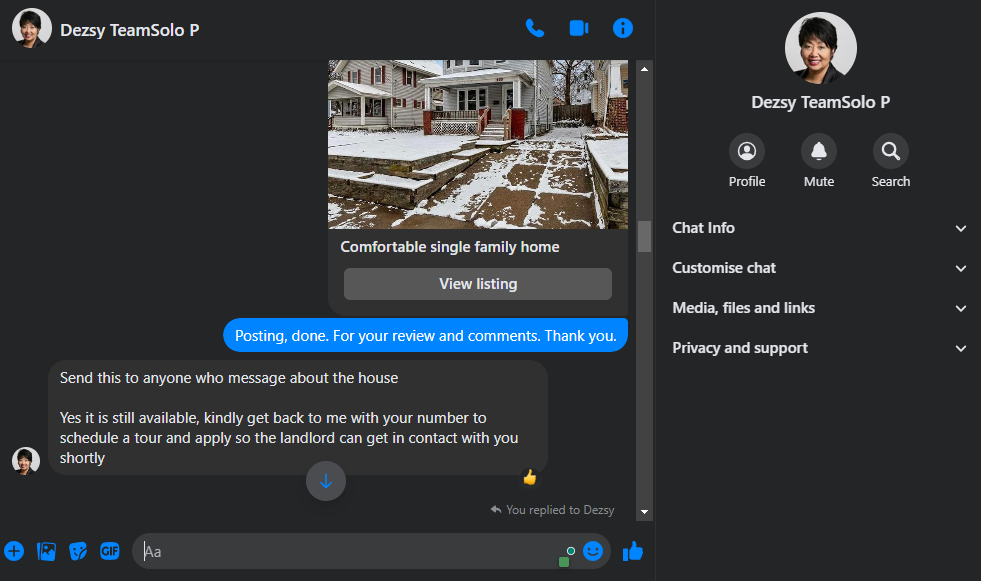Click the 'Posting, done' blue message bubble
981x581 pixels.
pyautogui.click(x=425, y=335)
